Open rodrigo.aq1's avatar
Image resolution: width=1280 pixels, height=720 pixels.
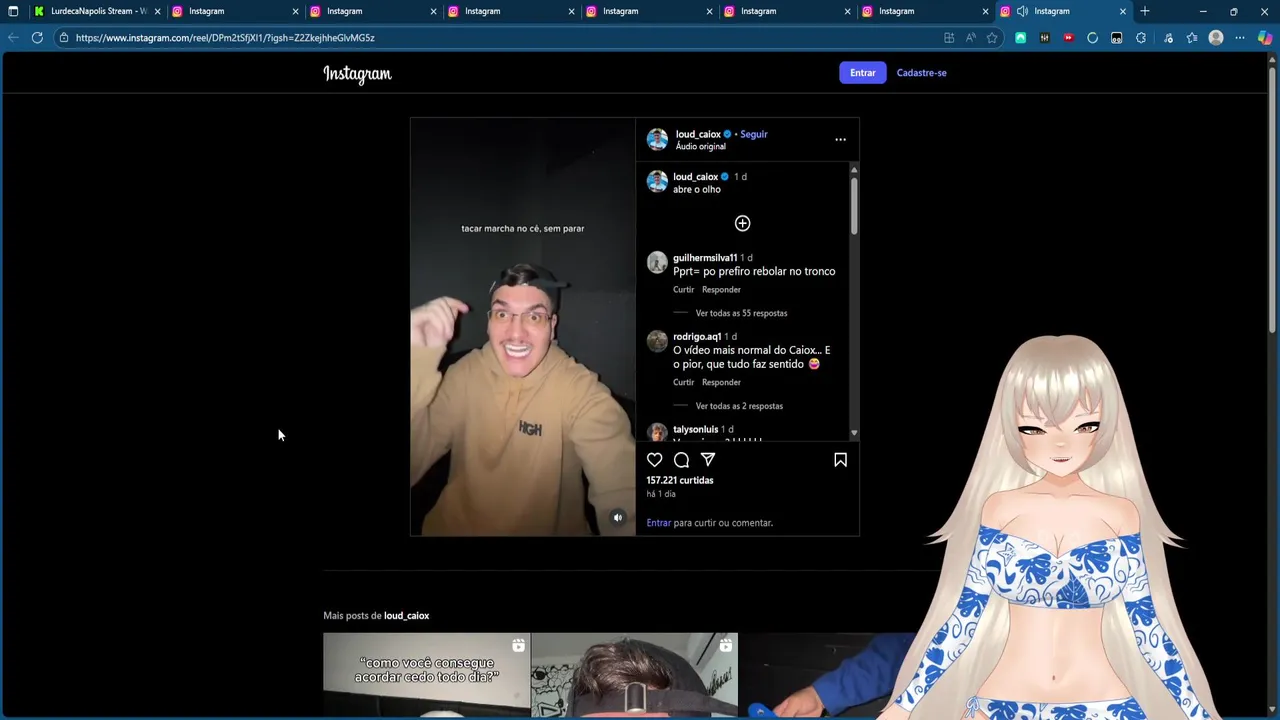click(657, 341)
